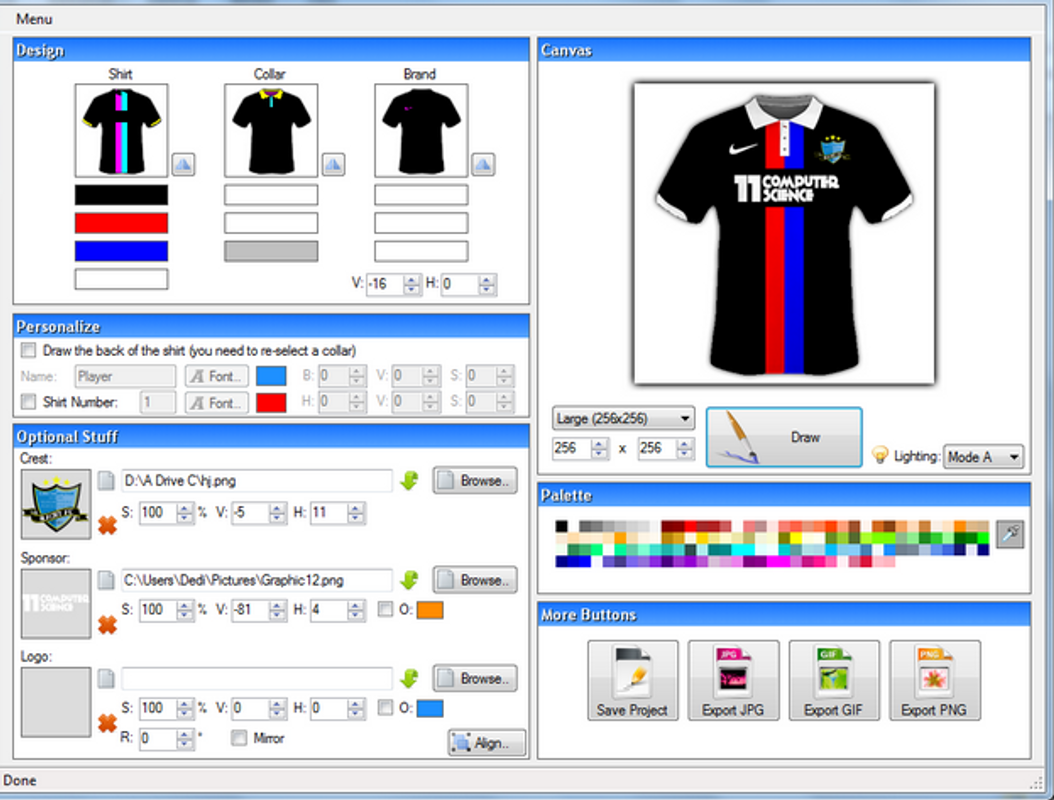1054x800 pixels.
Task: Click the green load arrow for Crest
Action: coord(409,481)
